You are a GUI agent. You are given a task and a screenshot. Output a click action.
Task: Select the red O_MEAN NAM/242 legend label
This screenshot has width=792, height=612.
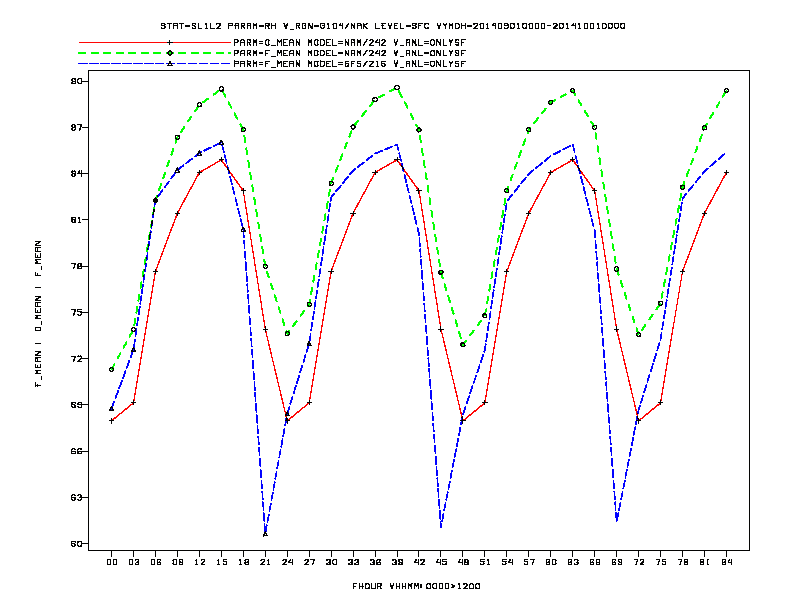click(x=349, y=43)
